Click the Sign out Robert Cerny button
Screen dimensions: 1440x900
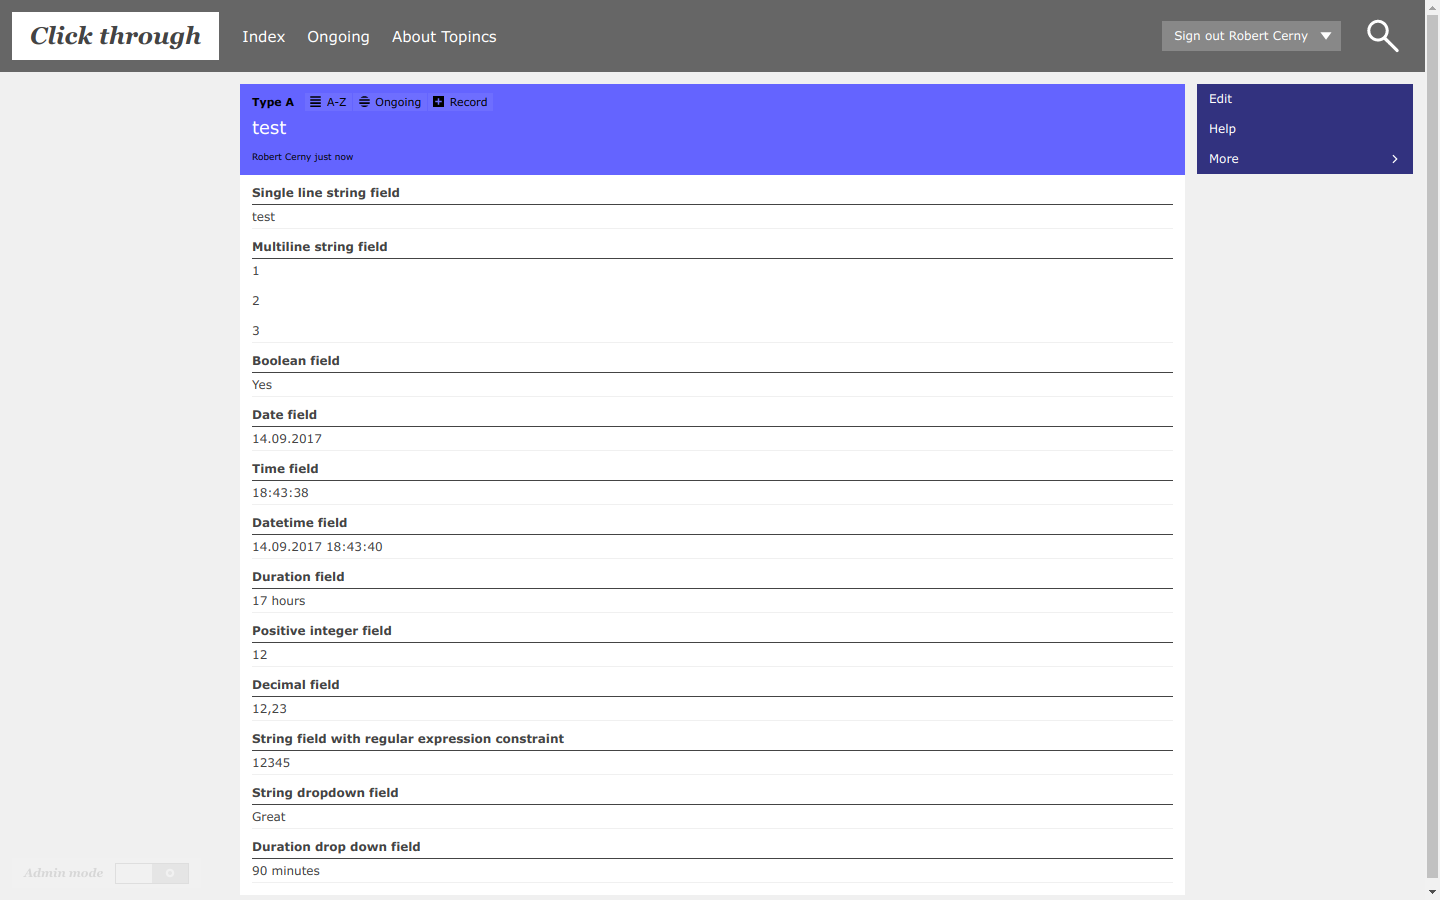pos(1240,36)
